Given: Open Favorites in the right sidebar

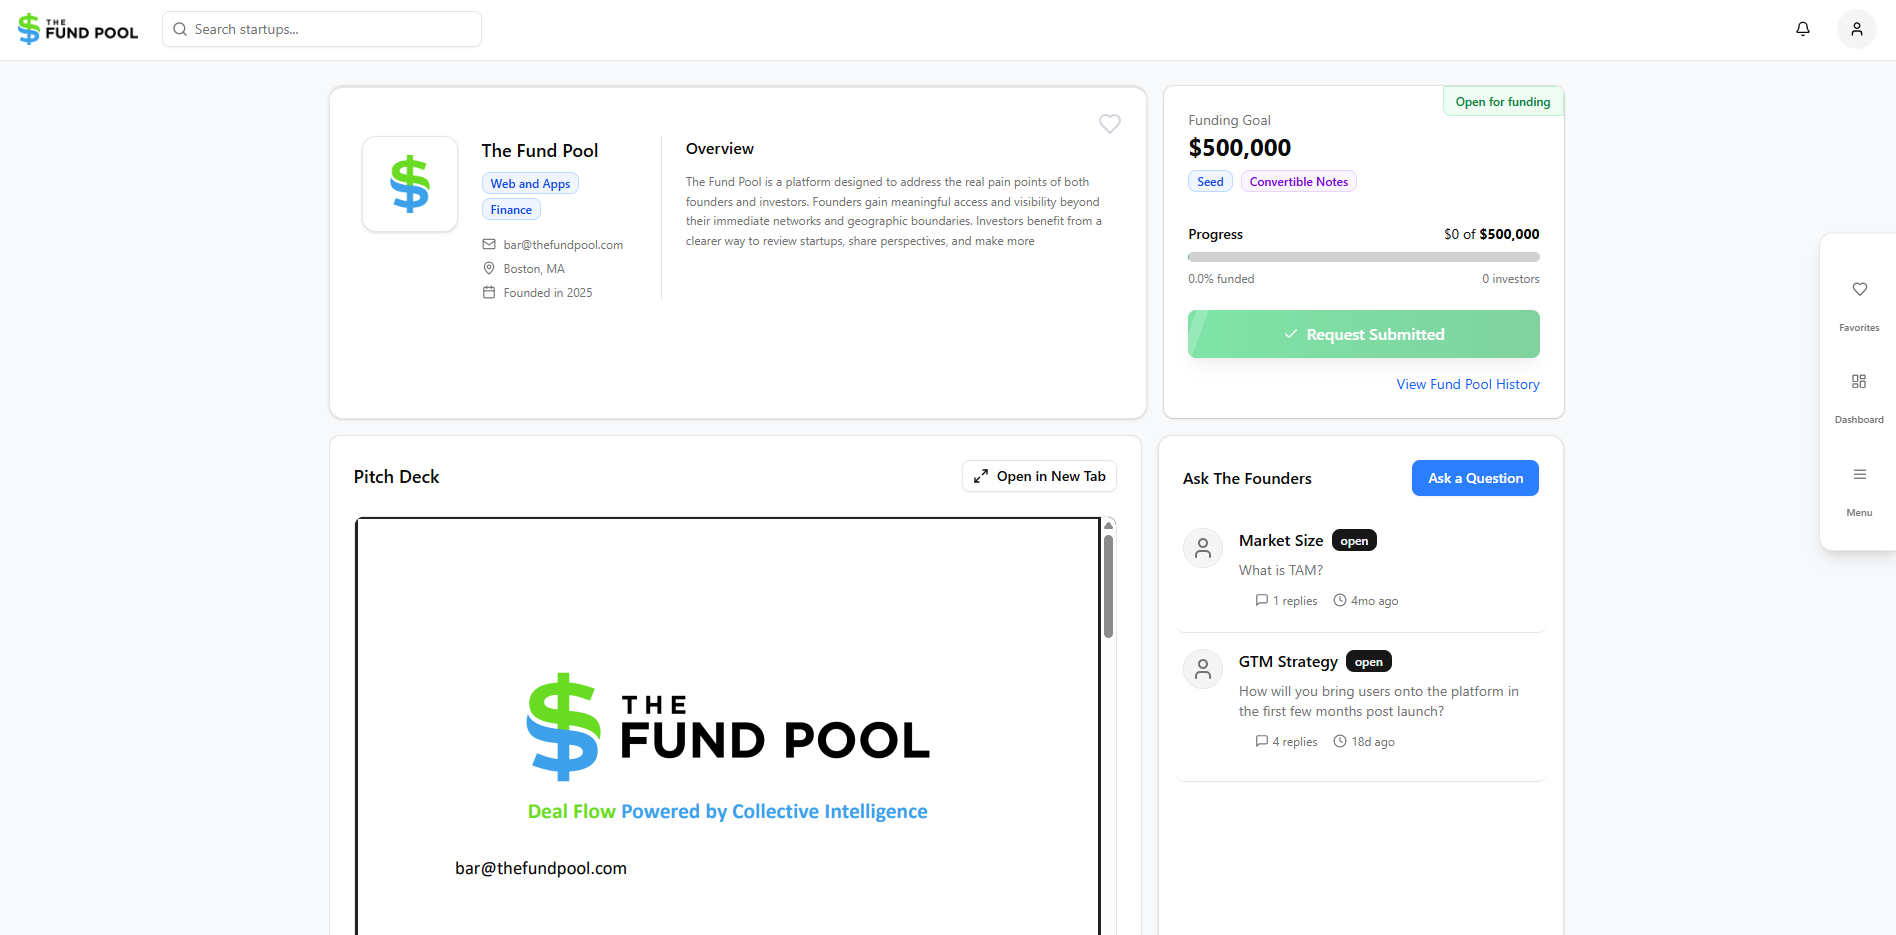Looking at the screenshot, I should [x=1859, y=305].
